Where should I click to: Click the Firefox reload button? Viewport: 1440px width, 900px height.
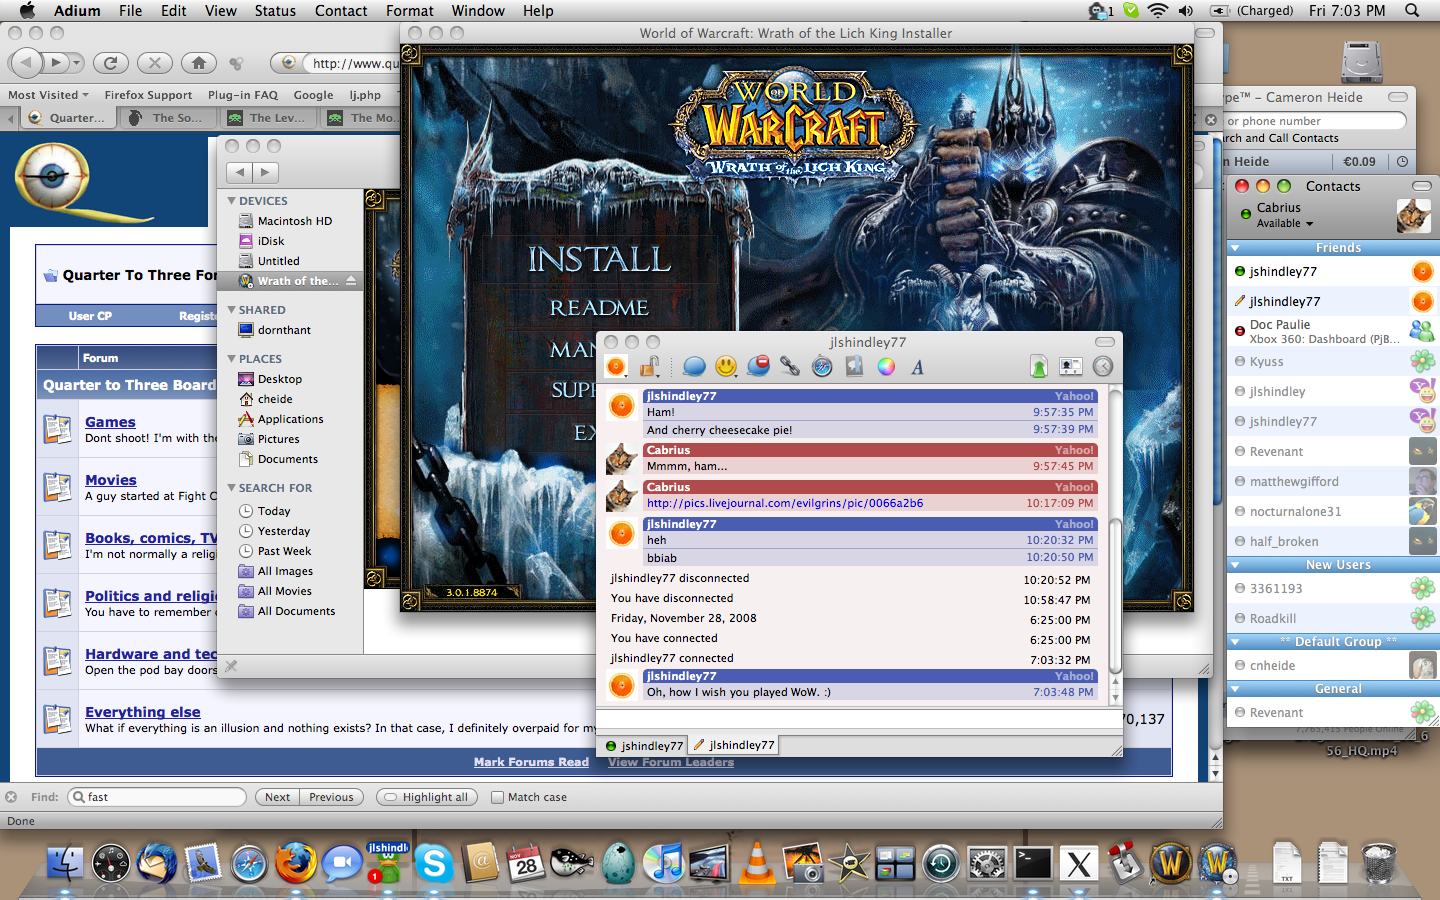[111, 63]
